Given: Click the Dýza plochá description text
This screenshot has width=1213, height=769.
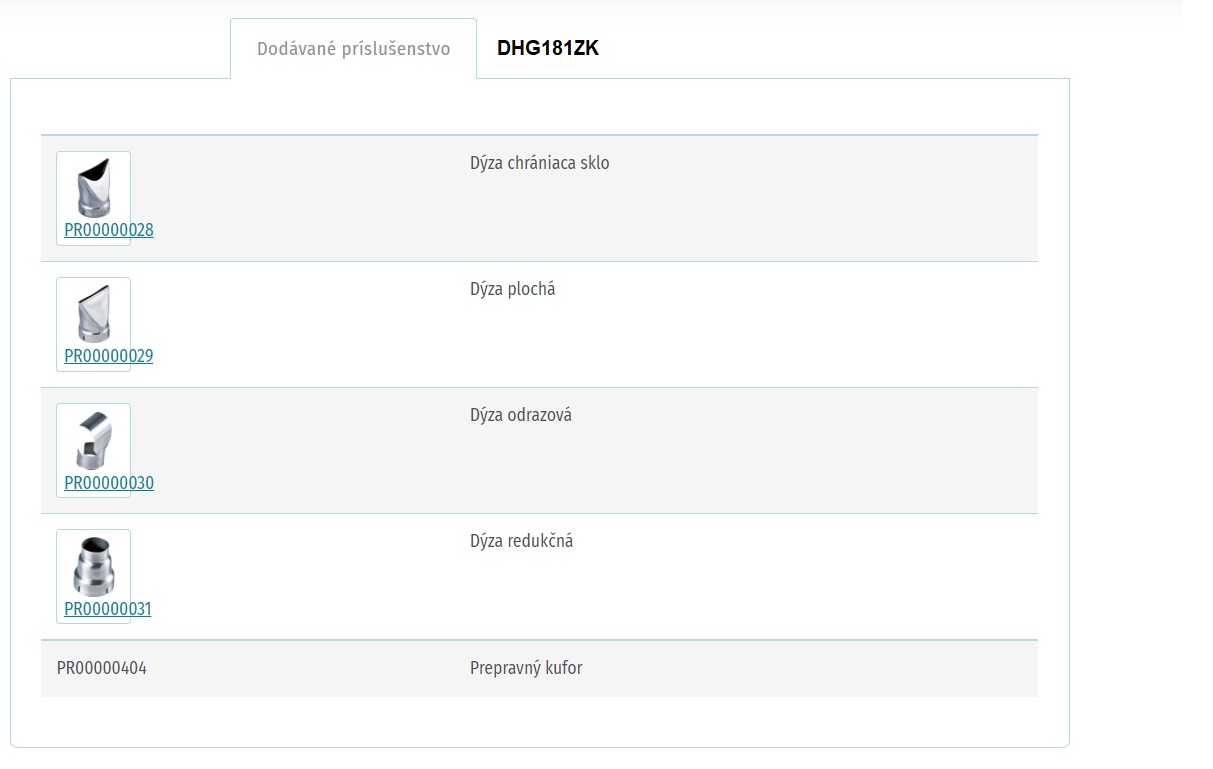Looking at the screenshot, I should tap(512, 289).
